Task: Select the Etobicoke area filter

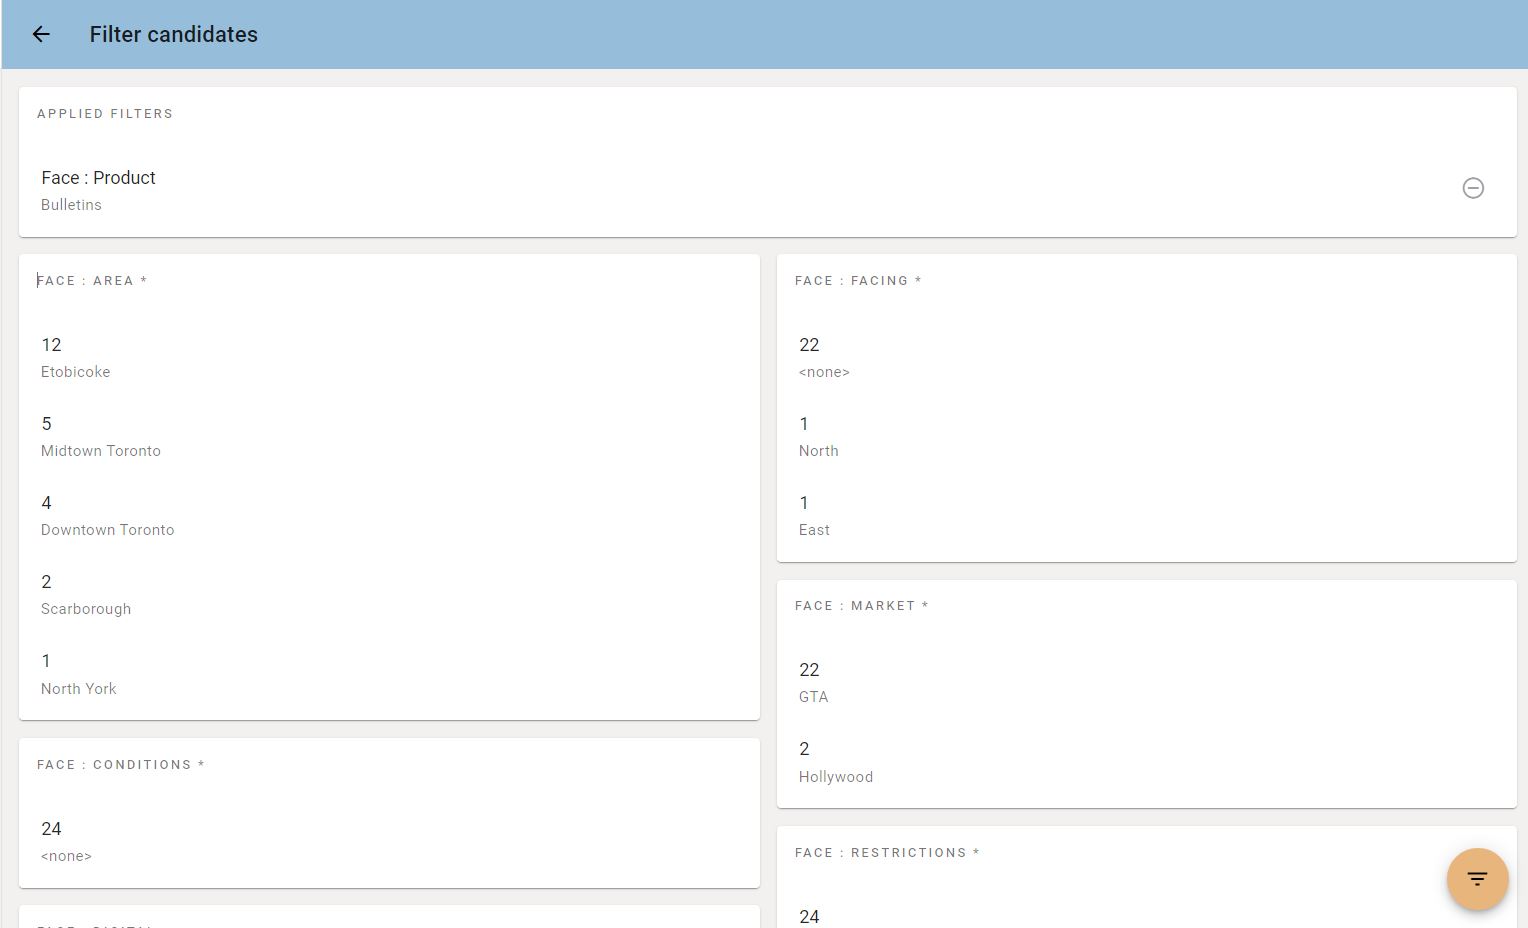Action: [389, 358]
